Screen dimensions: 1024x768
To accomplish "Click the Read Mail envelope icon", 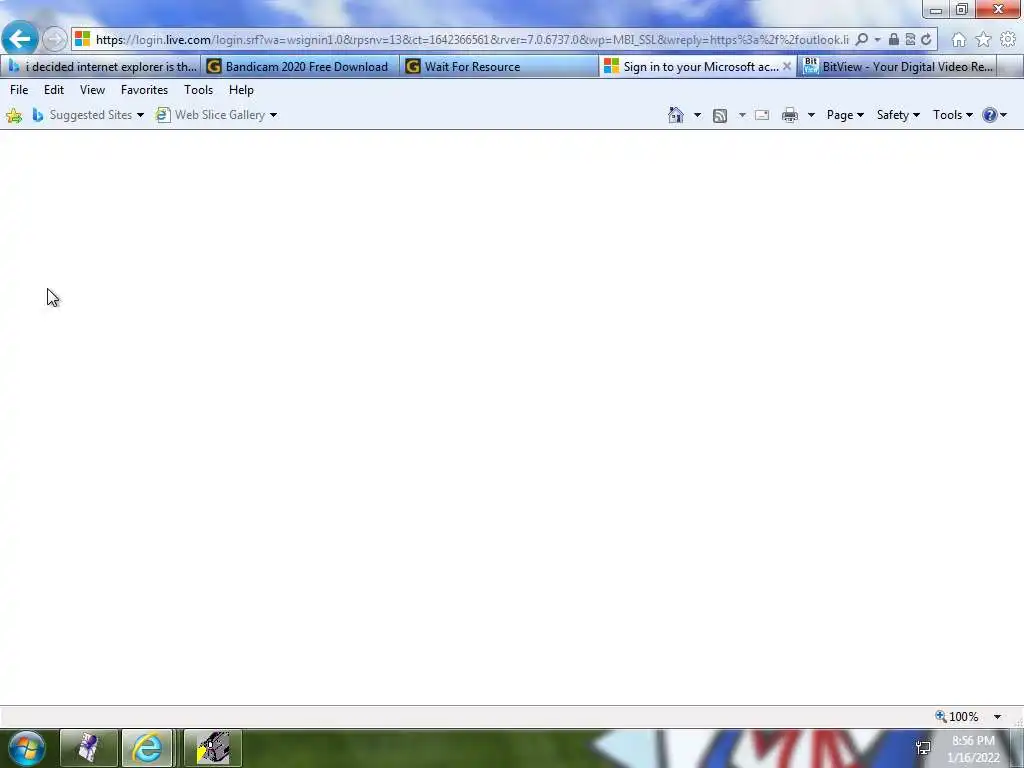I will pos(762,116).
